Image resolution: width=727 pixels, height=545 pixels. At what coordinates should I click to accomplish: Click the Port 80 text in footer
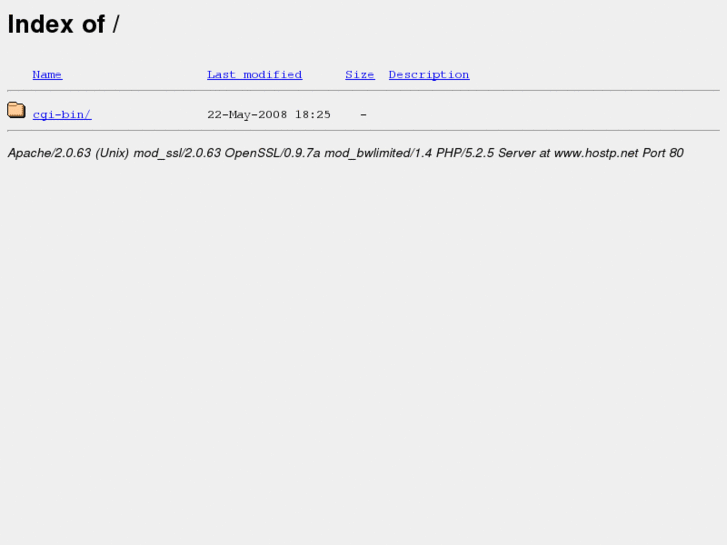pyautogui.click(x=663, y=153)
